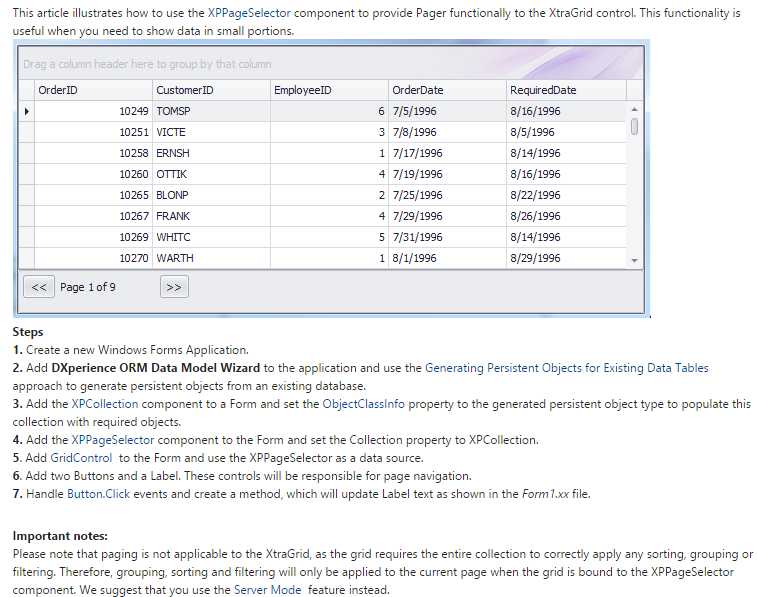
Task: Select OrderDate cell 7/25/1996
Action: point(448,195)
